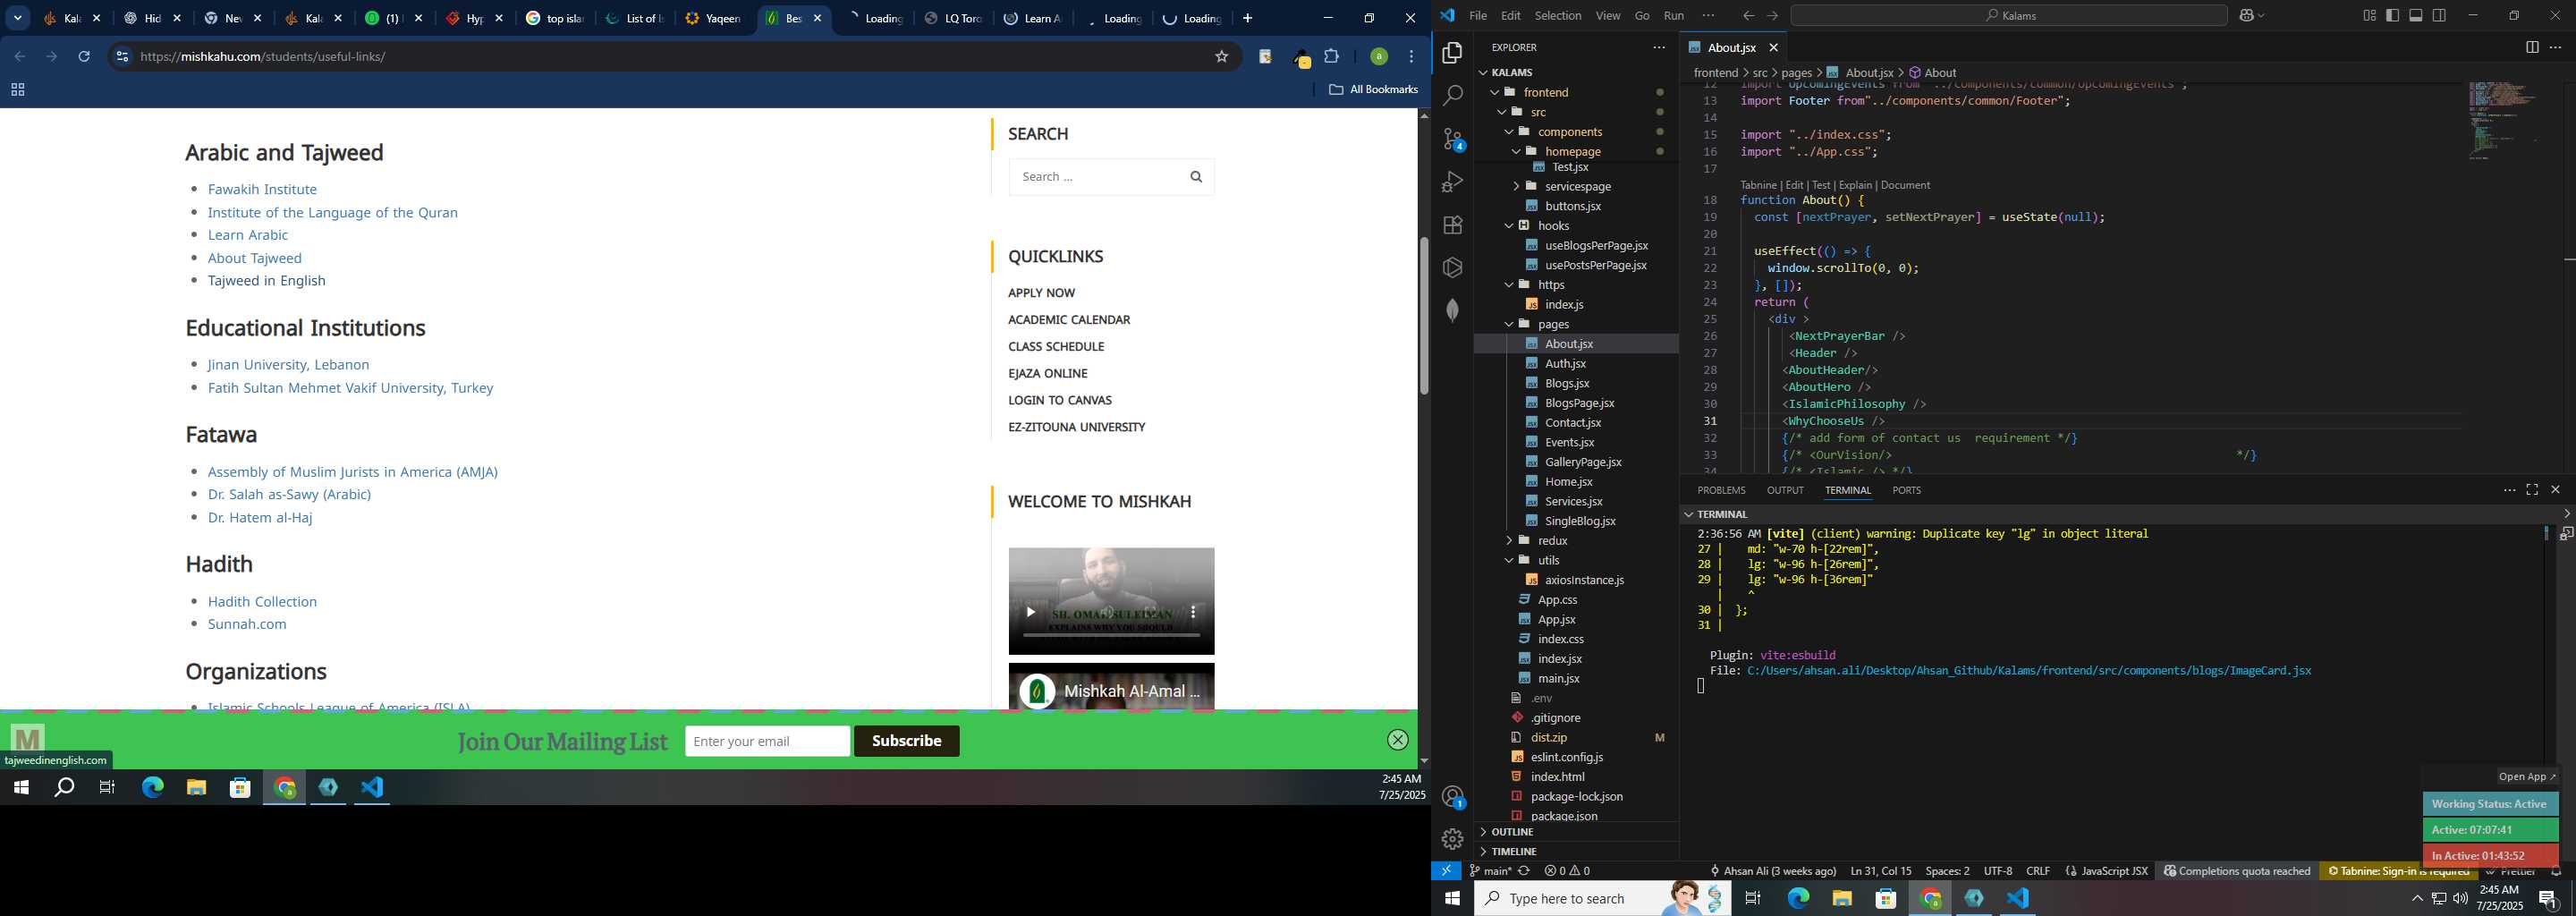Maximize the terminal panel size
Image resolution: width=2576 pixels, height=916 pixels.
pos(2532,490)
